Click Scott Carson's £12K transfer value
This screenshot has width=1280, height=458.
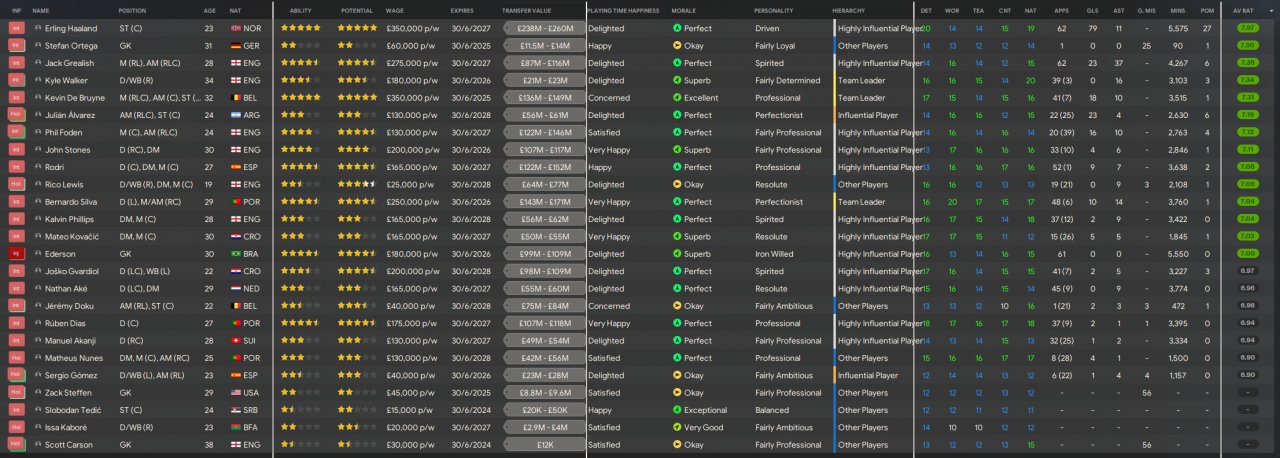[545, 445]
